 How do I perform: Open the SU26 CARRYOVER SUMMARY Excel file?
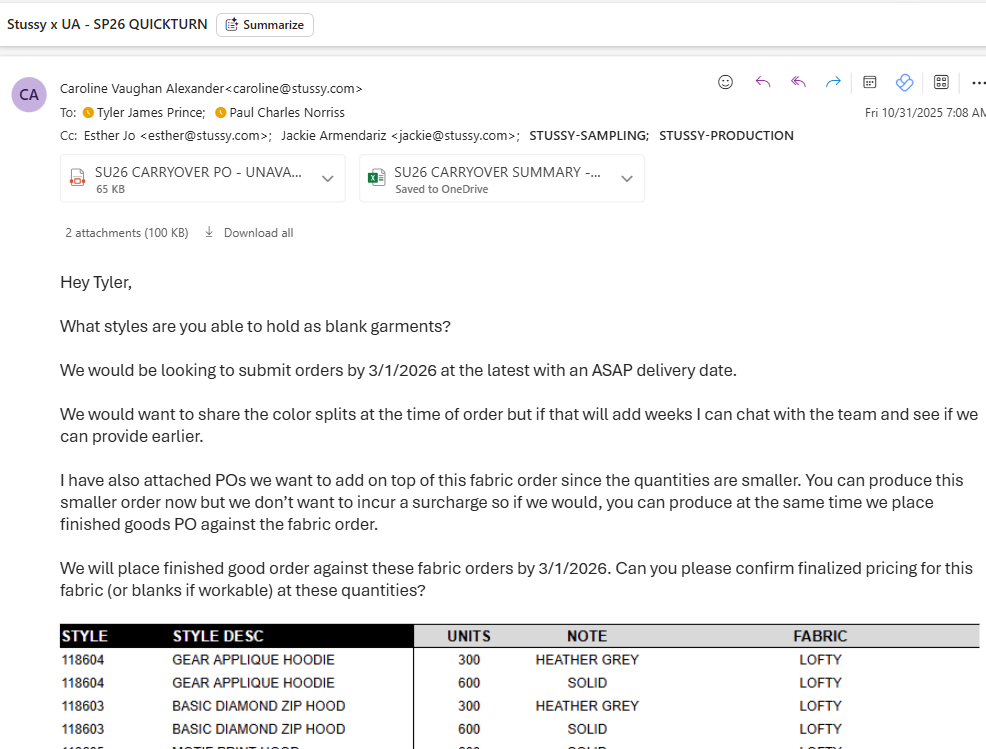click(485, 179)
